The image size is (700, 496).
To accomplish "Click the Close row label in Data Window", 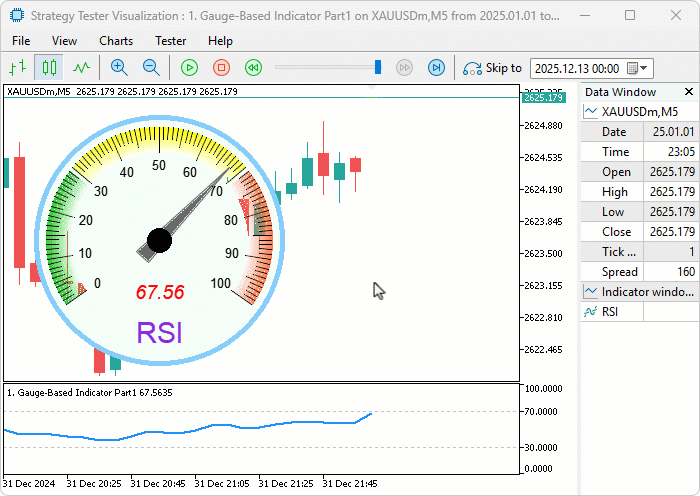I will (x=617, y=232).
